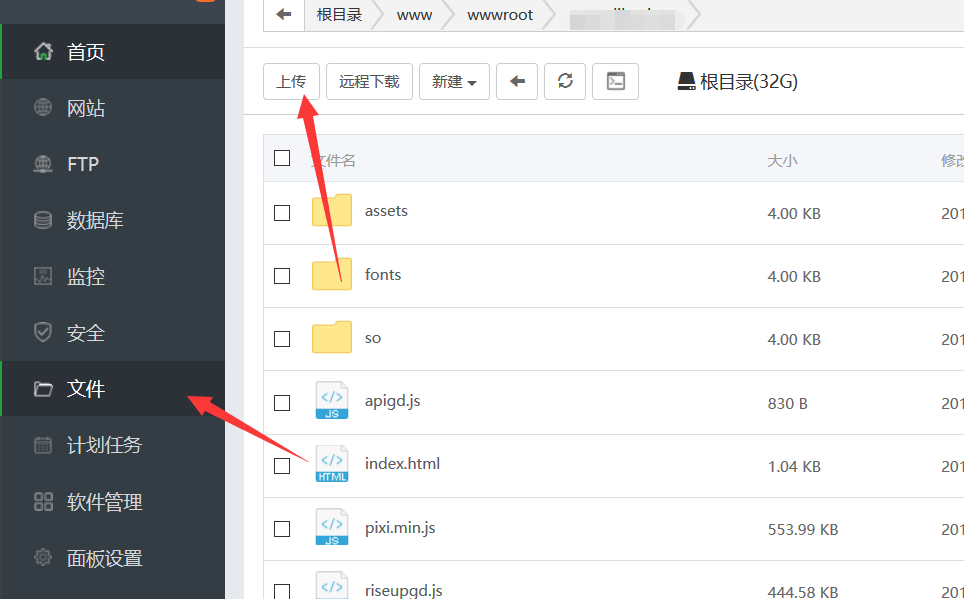This screenshot has width=964, height=599.
Task: Refresh the file list
Action: coord(565,81)
